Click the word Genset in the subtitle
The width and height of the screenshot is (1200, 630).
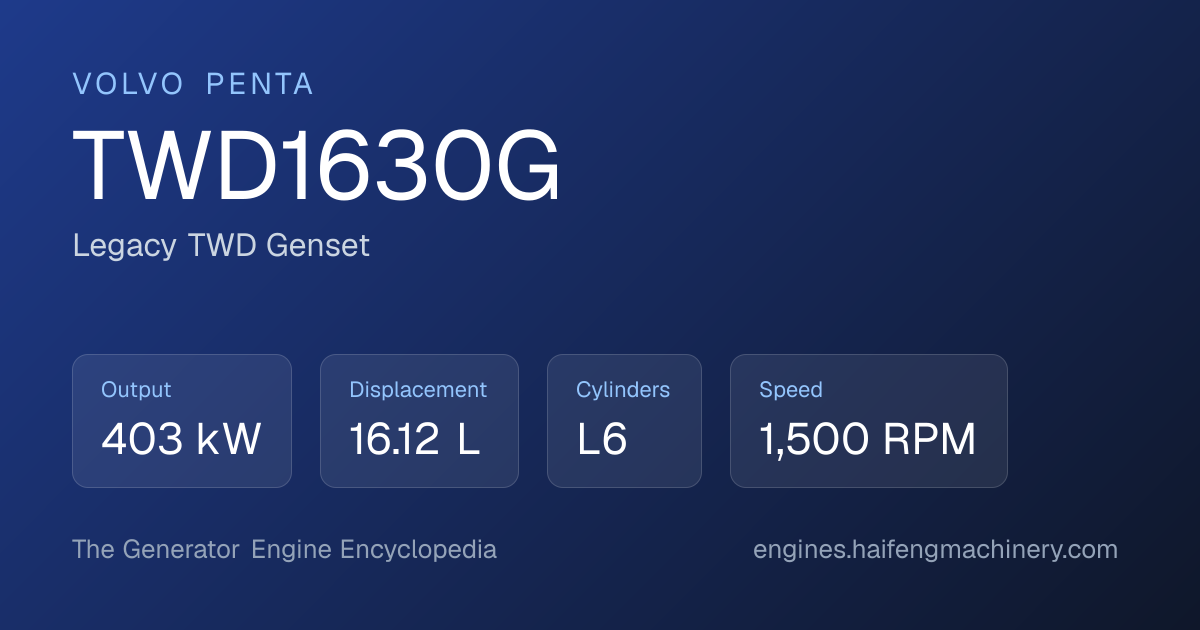click(x=318, y=246)
